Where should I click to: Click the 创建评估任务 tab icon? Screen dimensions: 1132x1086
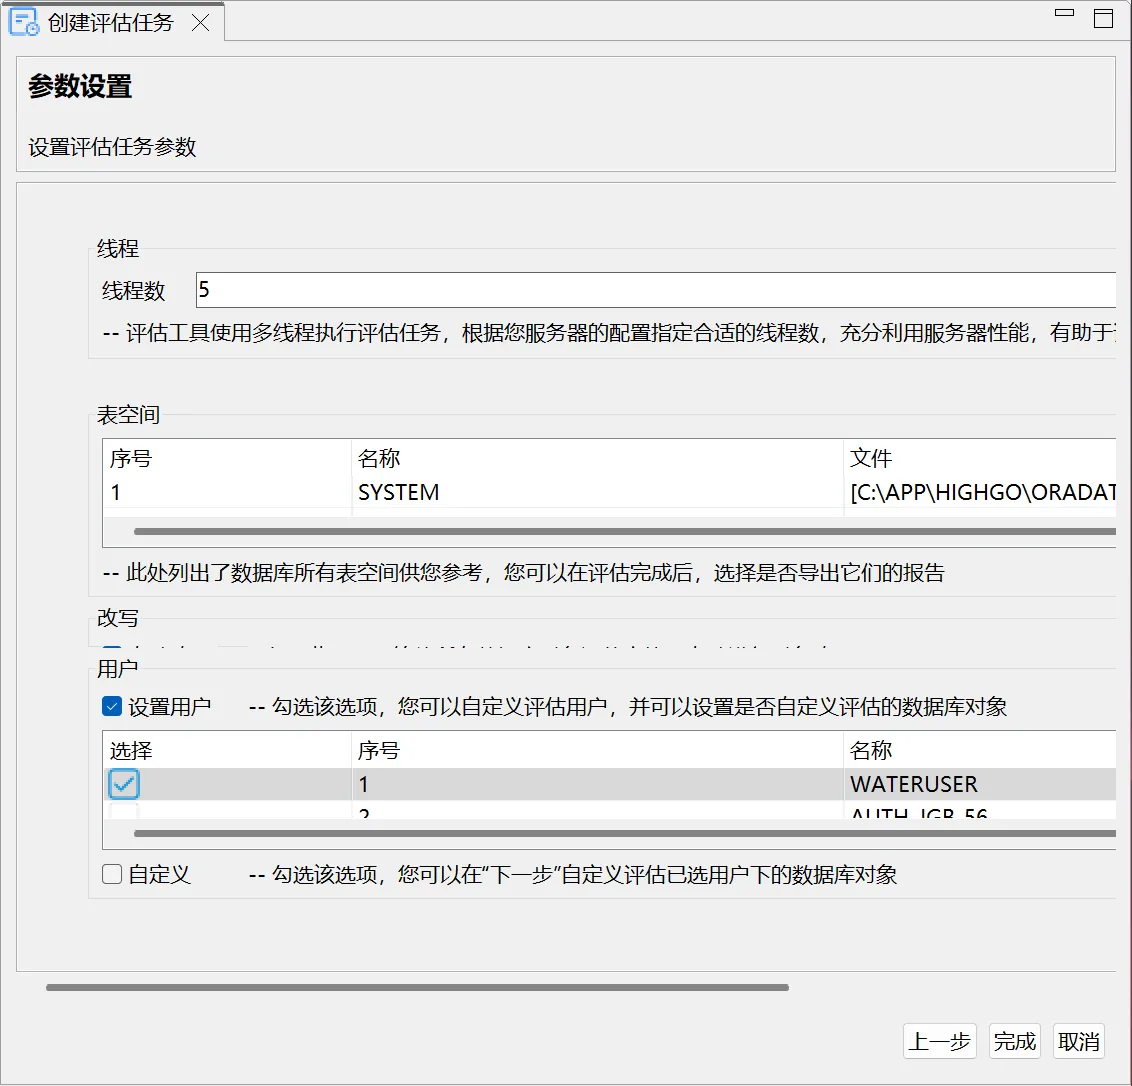click(x=24, y=22)
